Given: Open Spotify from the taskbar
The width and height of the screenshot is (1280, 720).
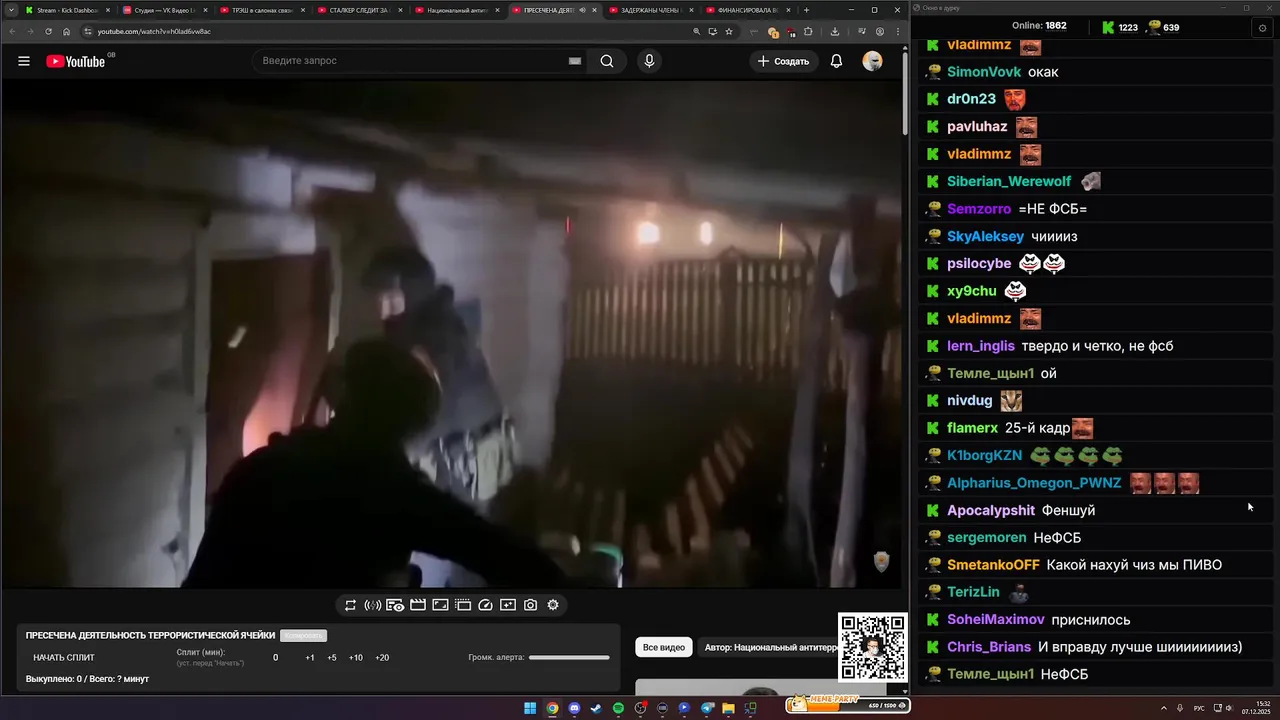Looking at the screenshot, I should coord(618,709).
